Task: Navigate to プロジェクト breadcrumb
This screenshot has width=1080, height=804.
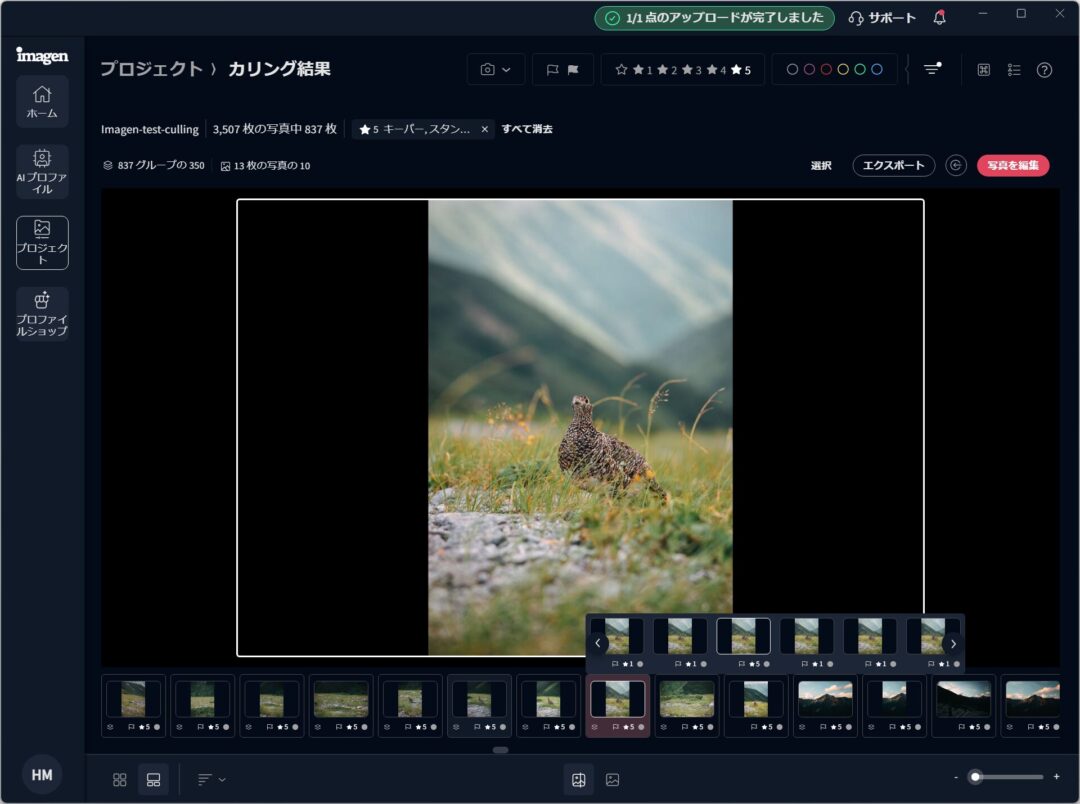Action: tap(151, 69)
